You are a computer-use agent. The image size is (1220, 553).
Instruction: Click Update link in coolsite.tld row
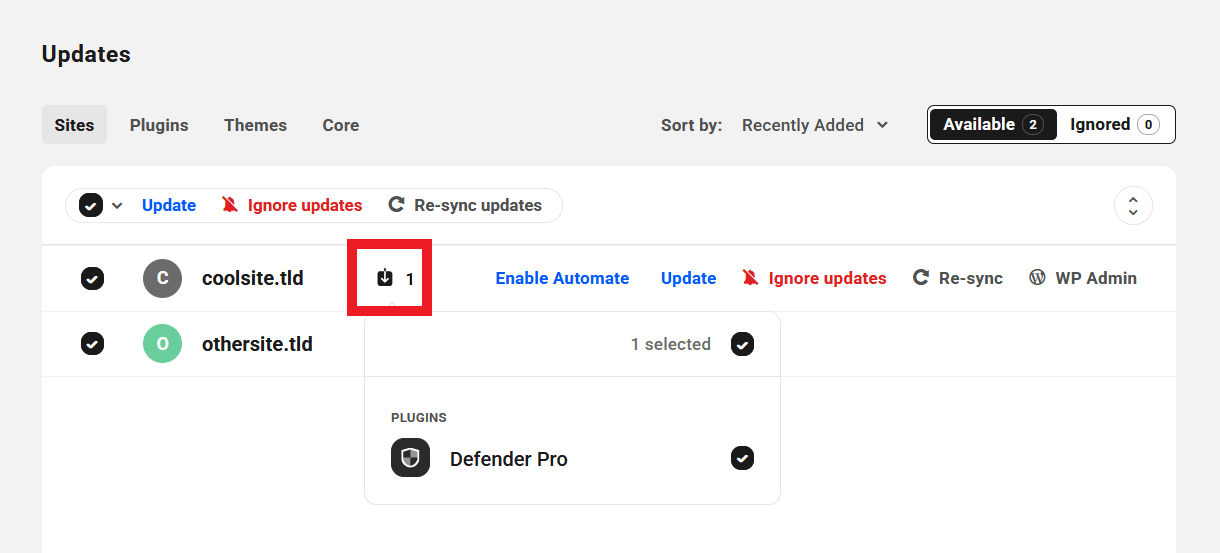[x=688, y=278]
